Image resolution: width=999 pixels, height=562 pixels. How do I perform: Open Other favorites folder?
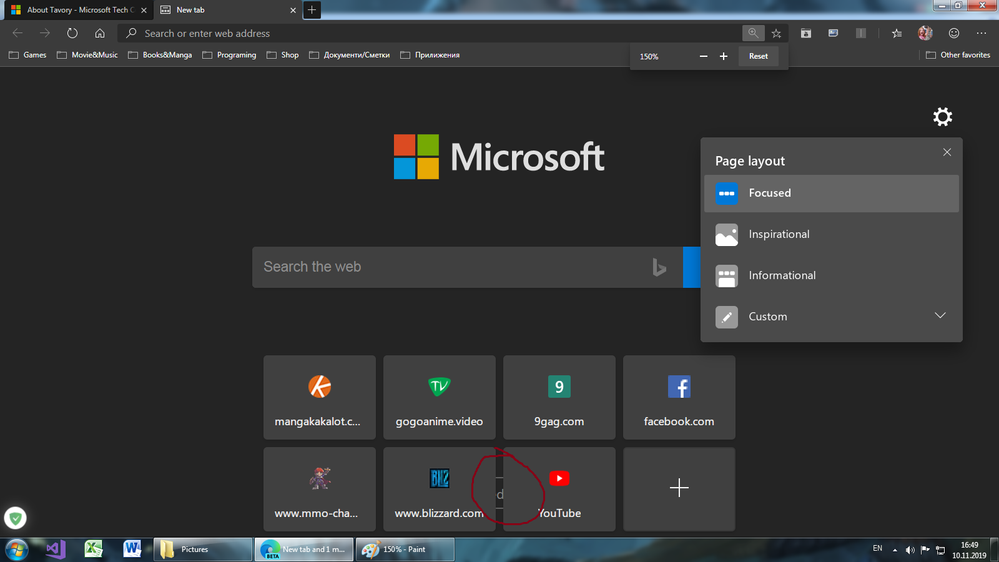click(958, 55)
